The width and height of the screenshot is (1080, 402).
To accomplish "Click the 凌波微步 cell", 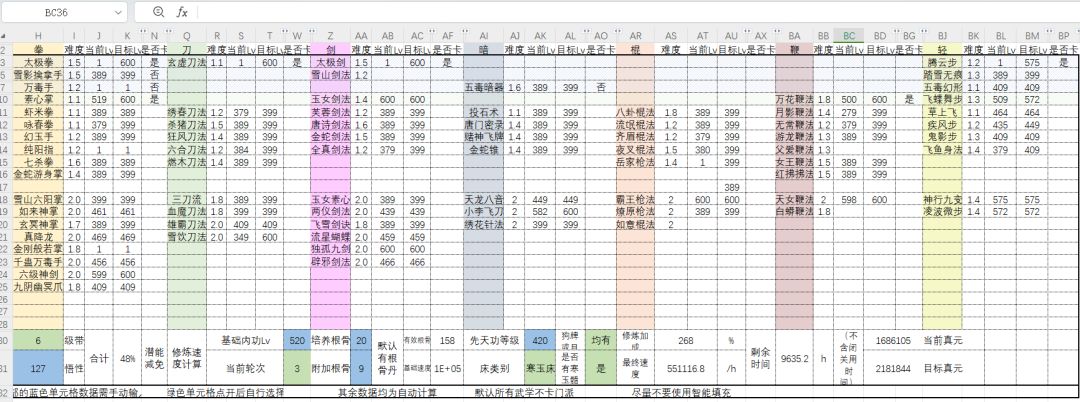I will pos(942,211).
